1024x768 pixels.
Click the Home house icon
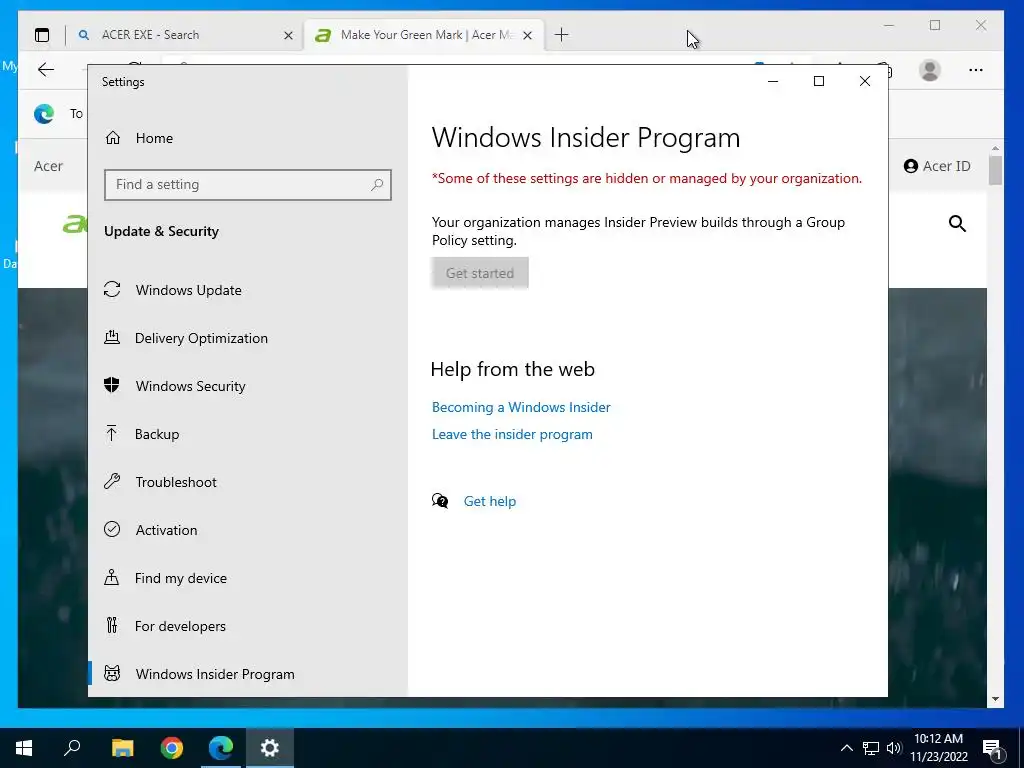pyautogui.click(x=113, y=138)
